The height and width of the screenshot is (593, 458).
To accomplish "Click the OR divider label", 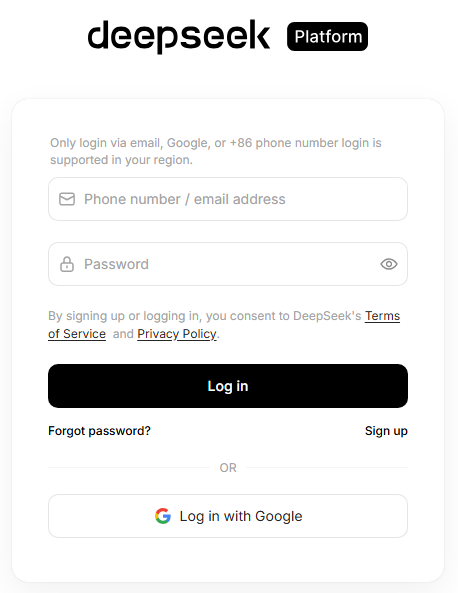I will (x=228, y=468).
